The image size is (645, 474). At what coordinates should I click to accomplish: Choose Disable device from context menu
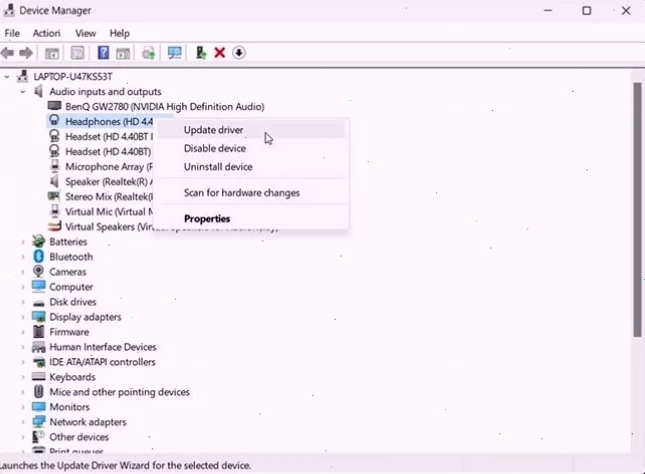pos(251,148)
